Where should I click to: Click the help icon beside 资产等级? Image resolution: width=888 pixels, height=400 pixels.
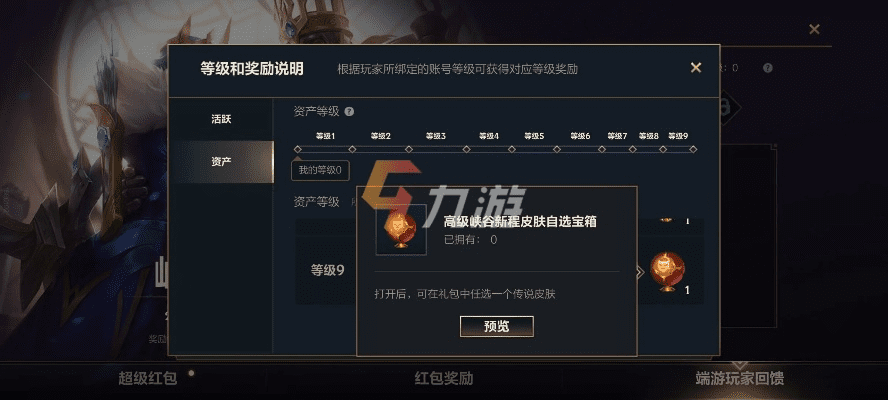coord(349,112)
